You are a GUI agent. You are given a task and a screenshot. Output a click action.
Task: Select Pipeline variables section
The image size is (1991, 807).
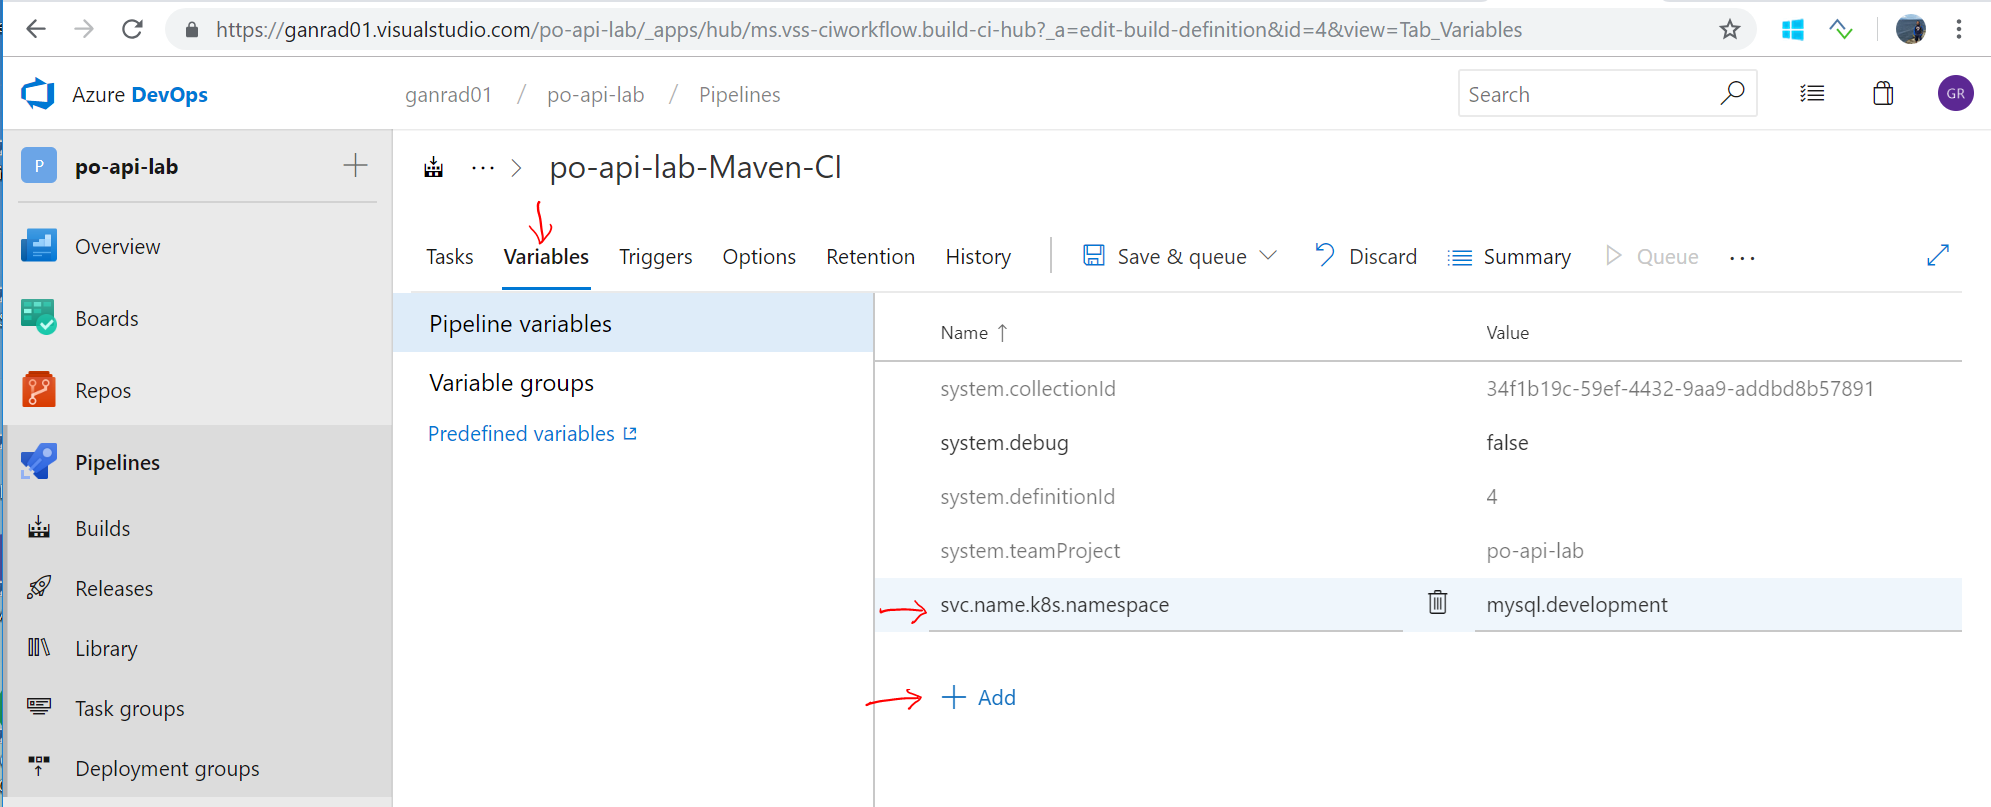pyautogui.click(x=634, y=323)
